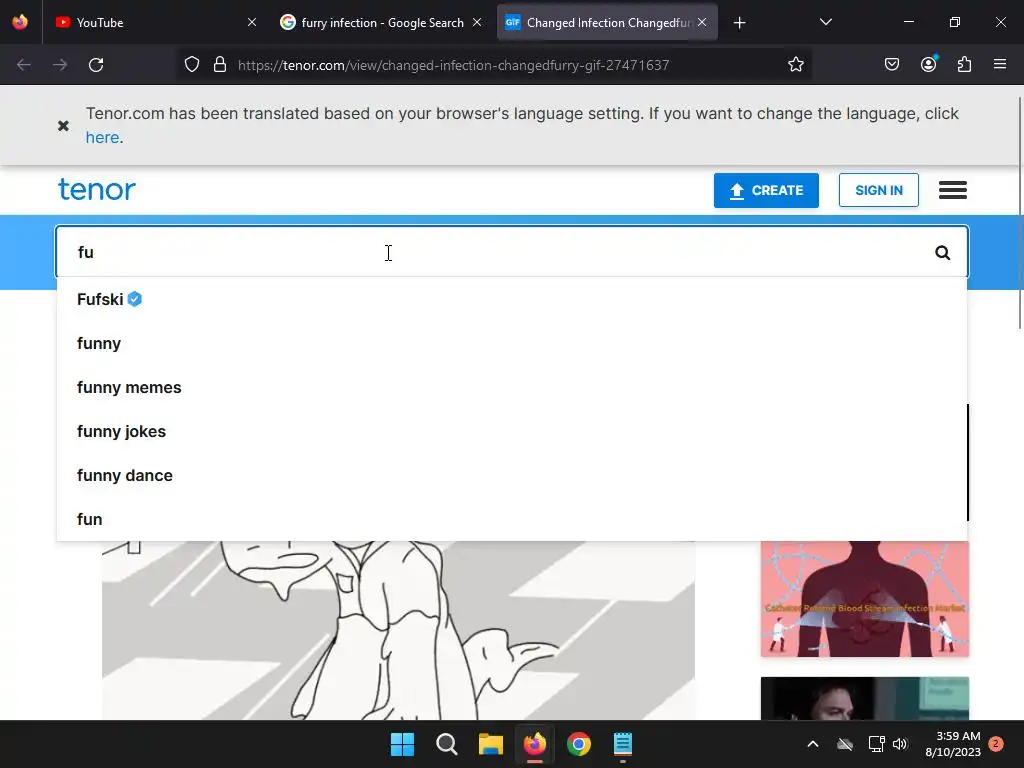Click the CREATE upload button
Image resolution: width=1024 pixels, height=768 pixels.
tap(766, 190)
